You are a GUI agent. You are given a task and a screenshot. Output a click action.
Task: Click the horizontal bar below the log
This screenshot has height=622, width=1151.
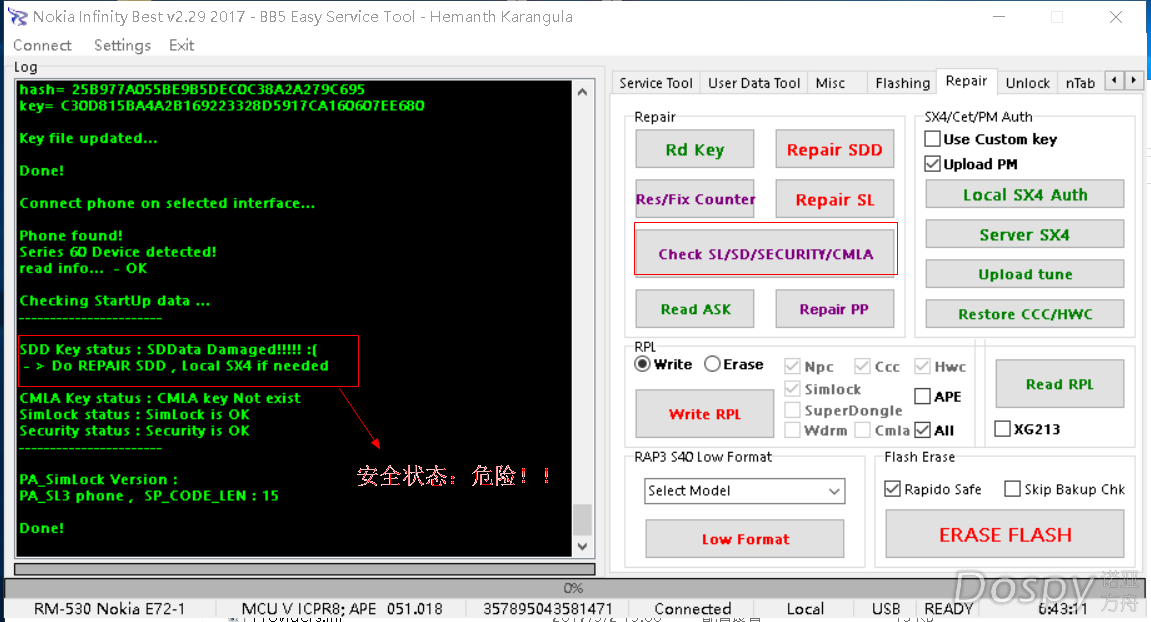click(305, 569)
